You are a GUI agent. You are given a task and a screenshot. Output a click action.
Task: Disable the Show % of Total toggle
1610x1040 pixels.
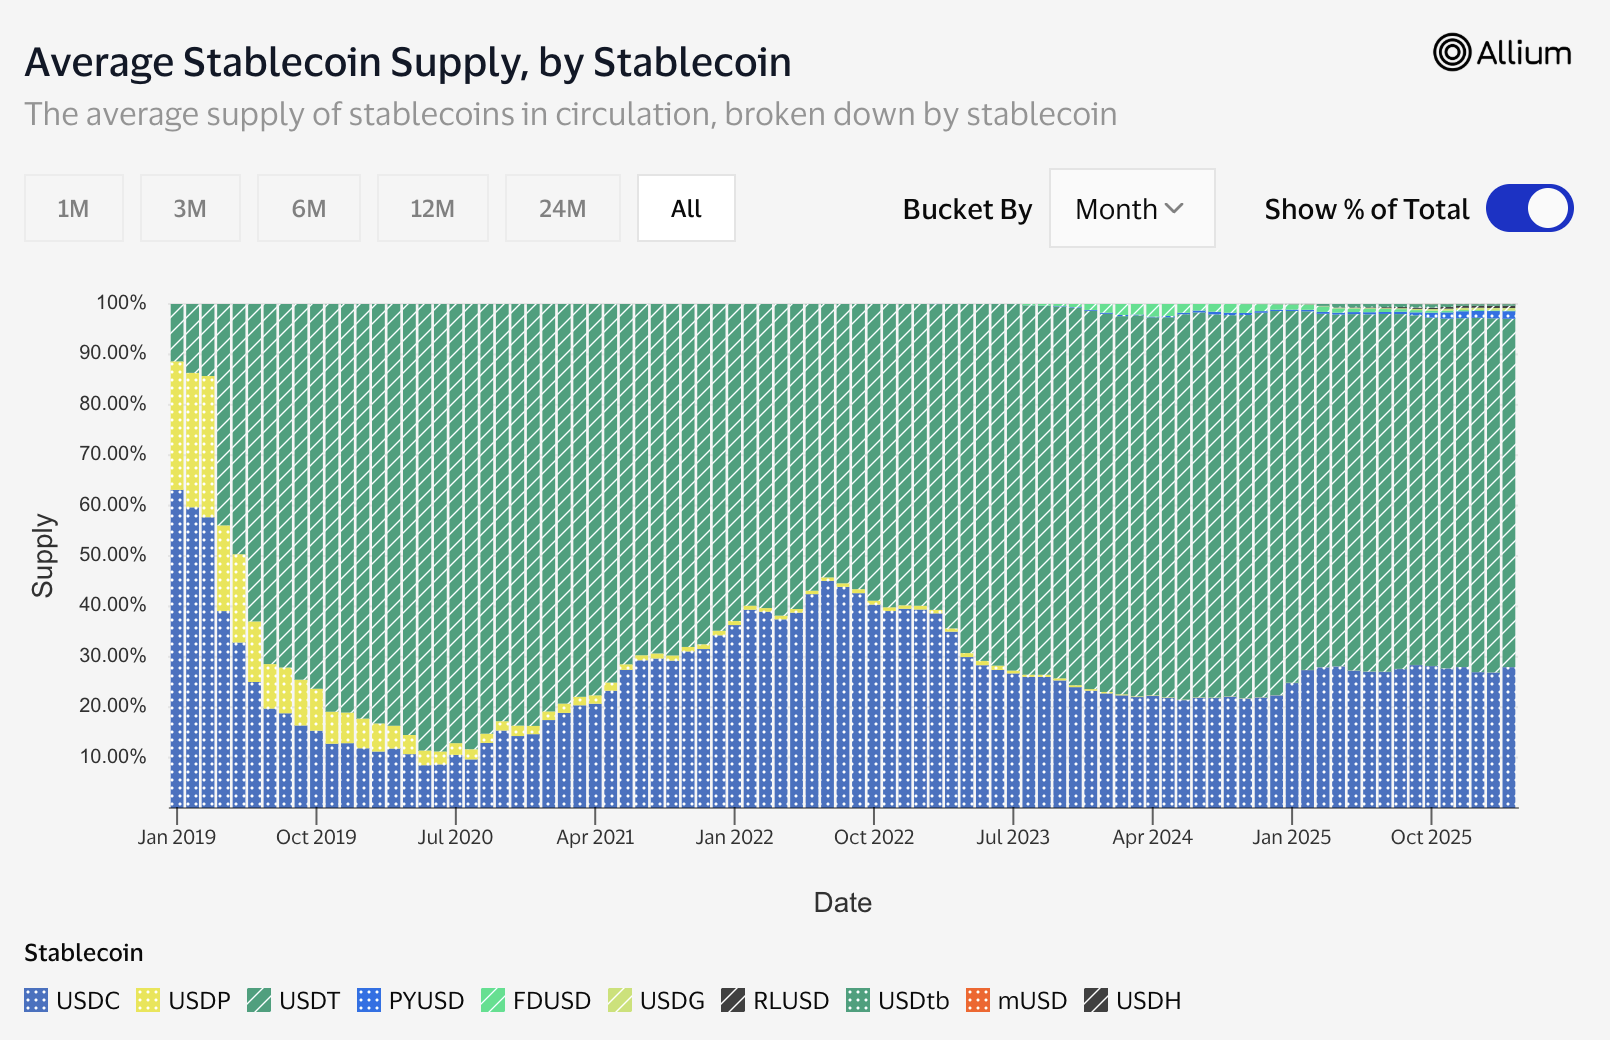pyautogui.click(x=1529, y=208)
